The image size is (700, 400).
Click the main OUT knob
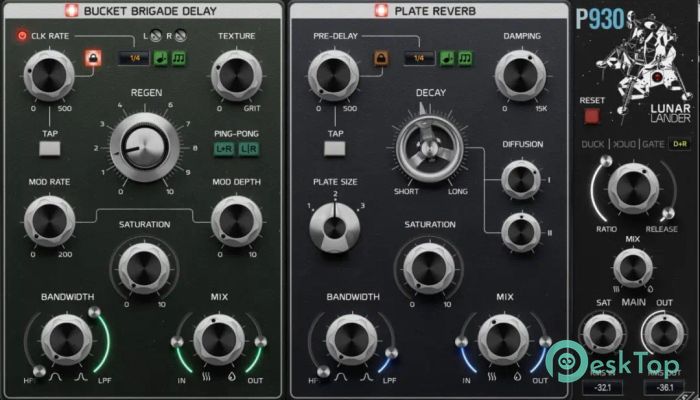click(x=664, y=333)
